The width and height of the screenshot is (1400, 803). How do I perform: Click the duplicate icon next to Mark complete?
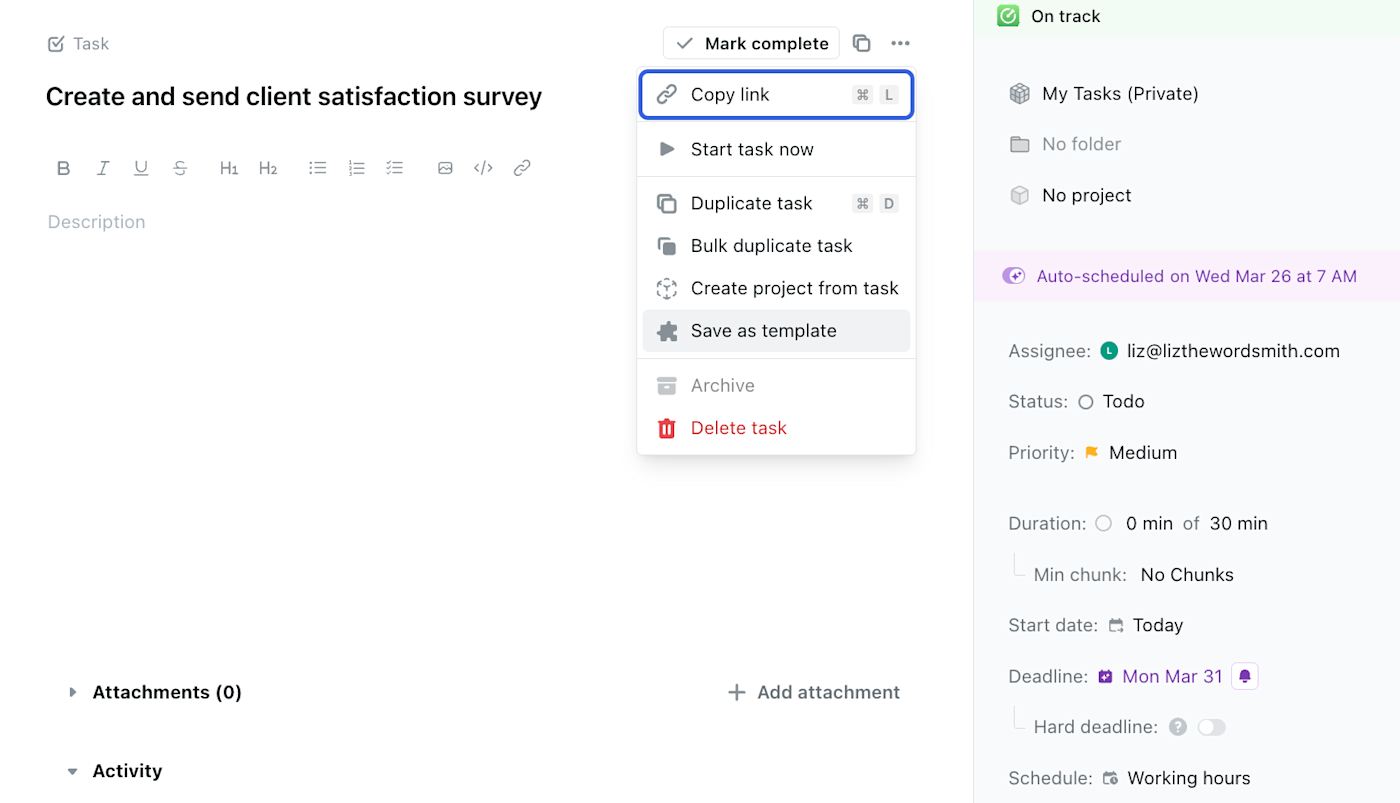point(861,43)
